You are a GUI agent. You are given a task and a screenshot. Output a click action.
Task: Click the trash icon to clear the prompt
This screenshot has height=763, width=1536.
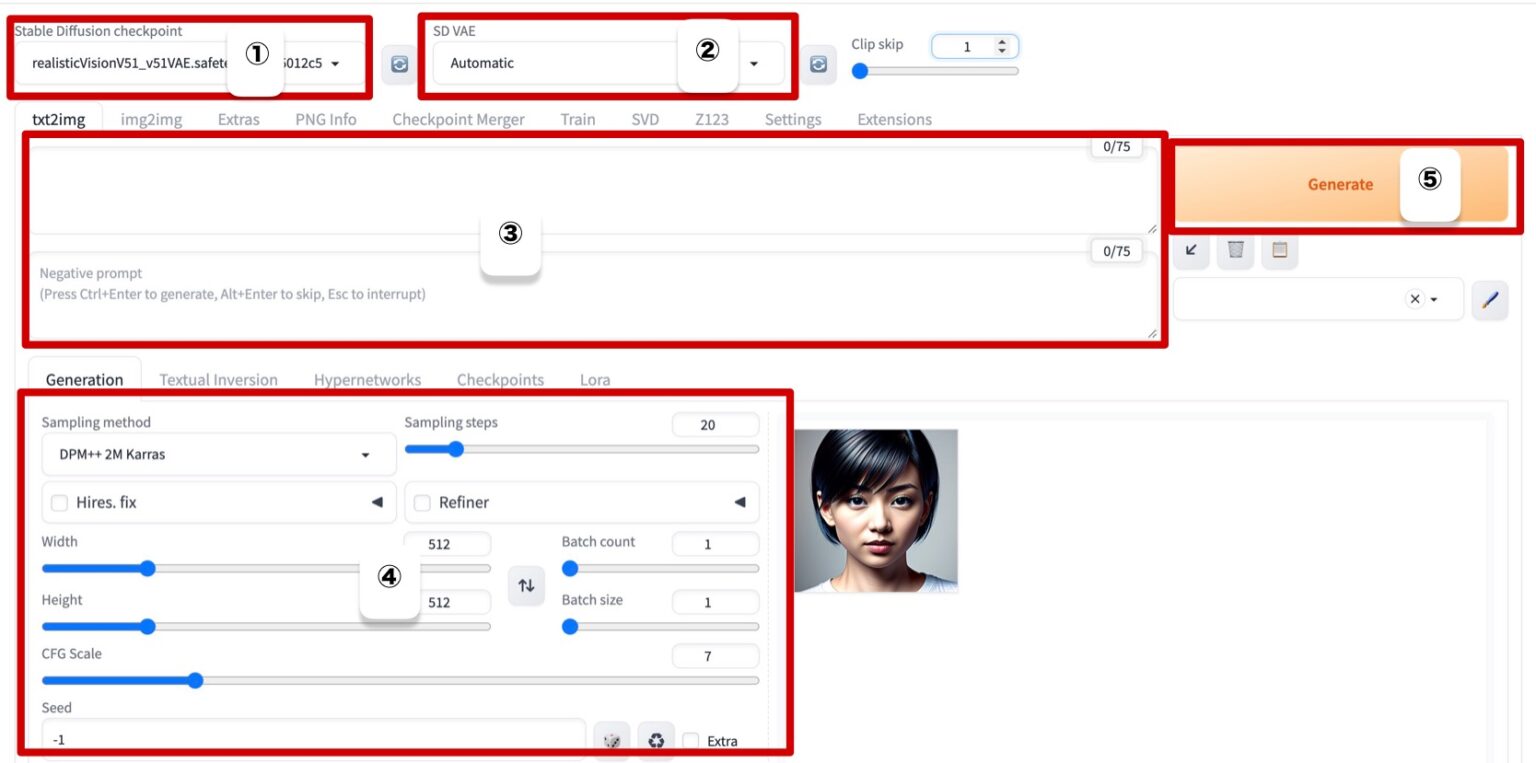pos(1235,251)
